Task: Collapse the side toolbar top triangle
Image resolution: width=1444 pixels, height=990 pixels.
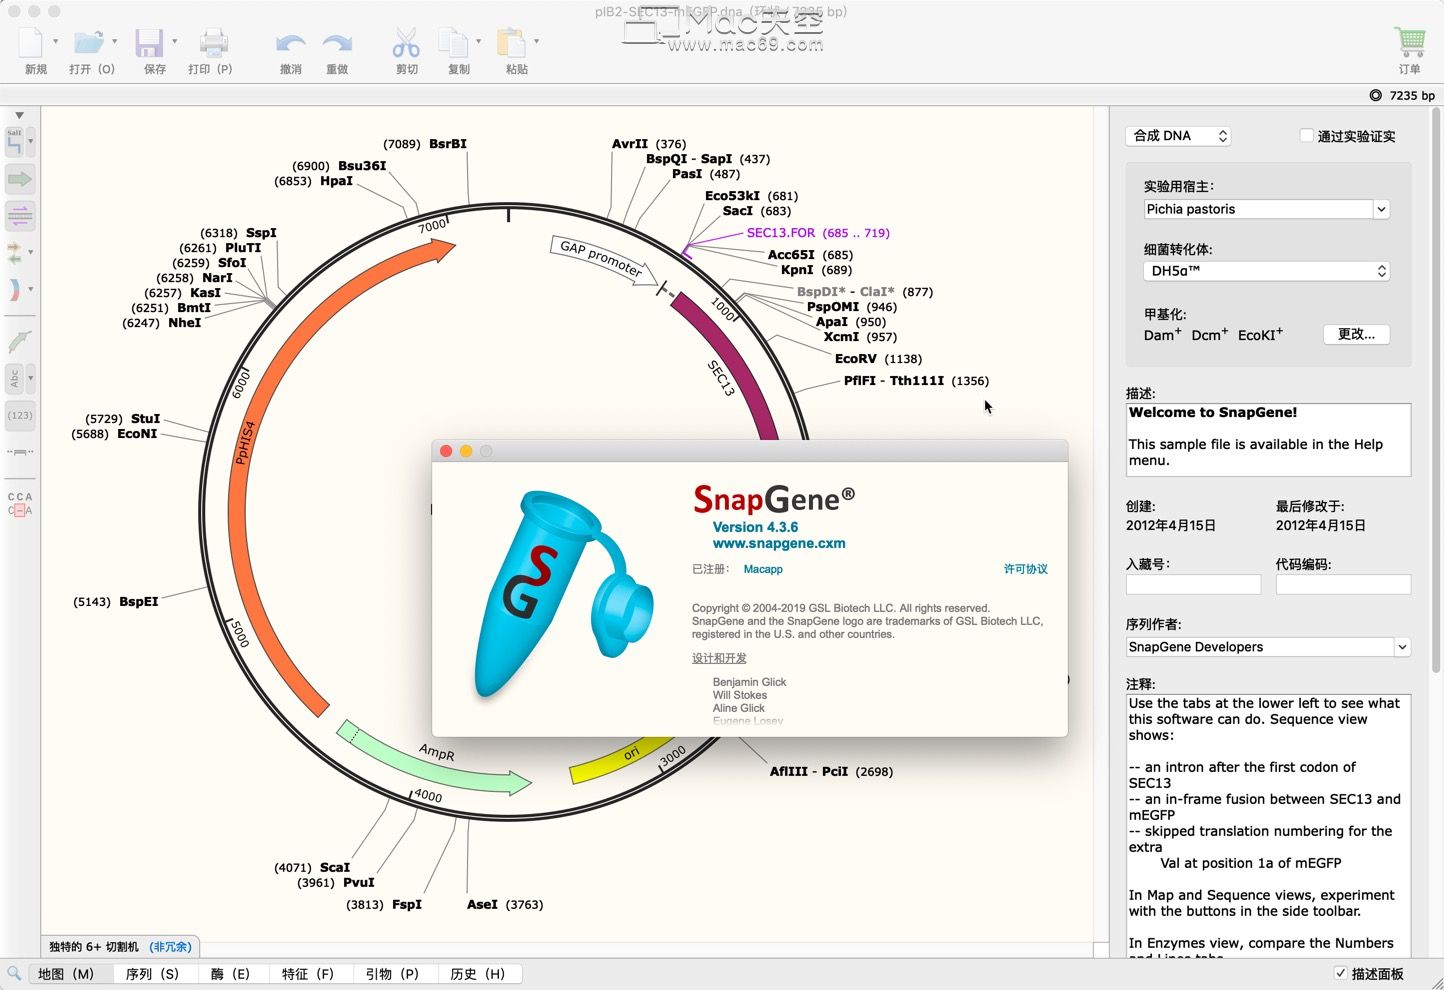Action: point(19,116)
